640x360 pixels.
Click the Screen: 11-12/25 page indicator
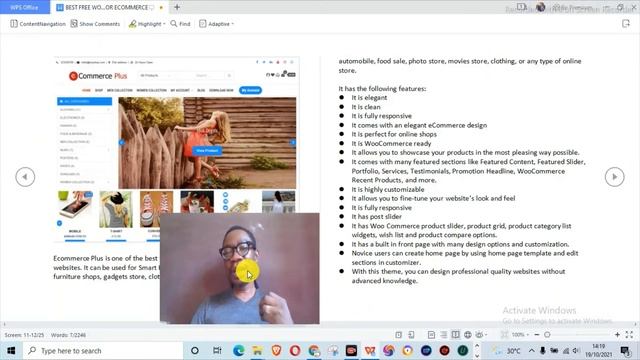click(x=24, y=335)
